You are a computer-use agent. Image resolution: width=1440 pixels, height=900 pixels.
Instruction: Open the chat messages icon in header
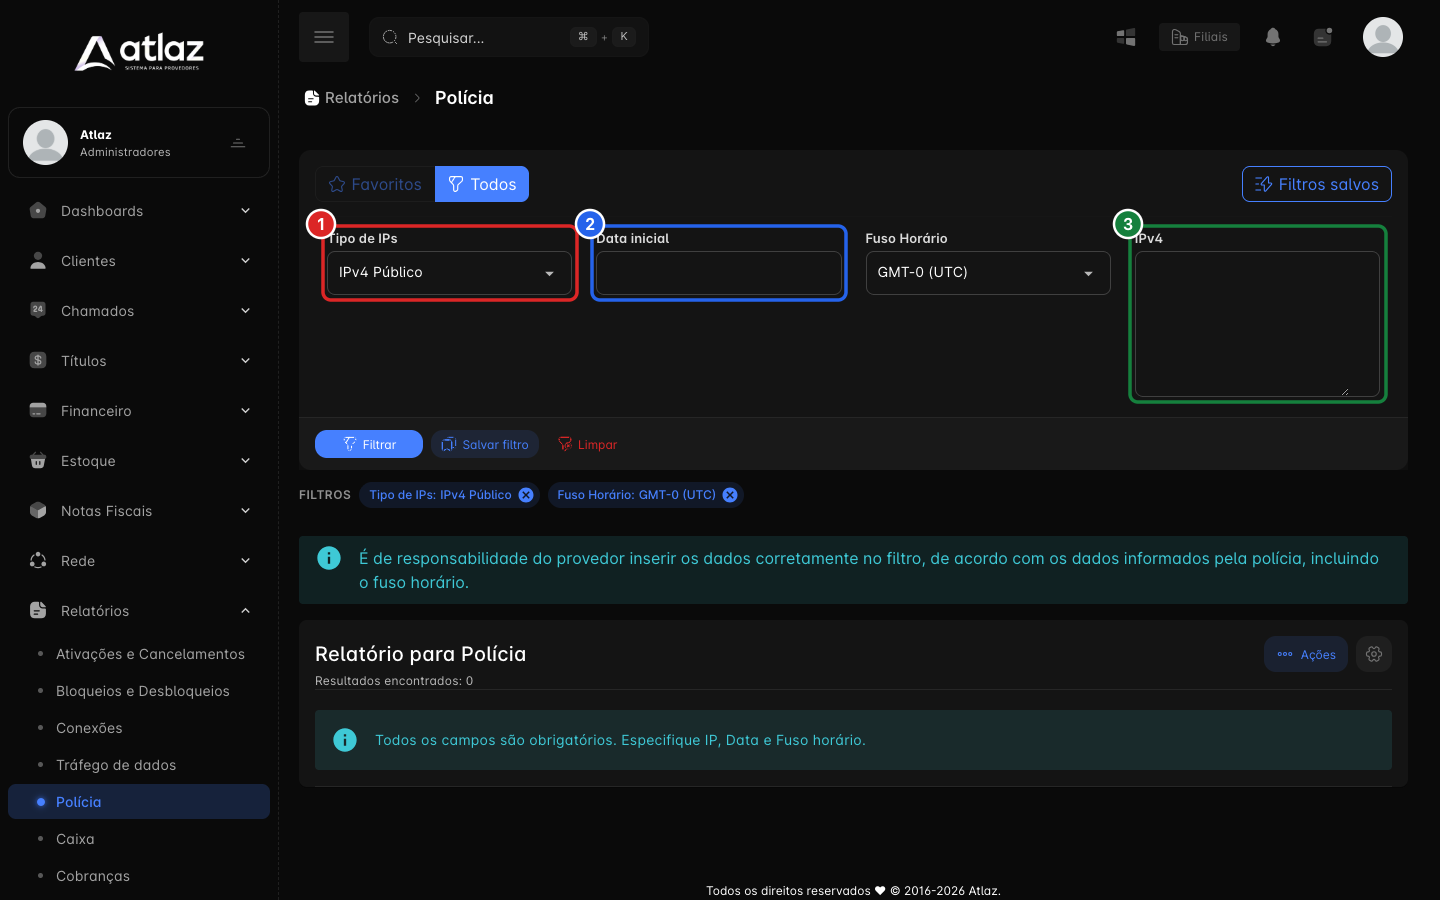[1323, 37]
